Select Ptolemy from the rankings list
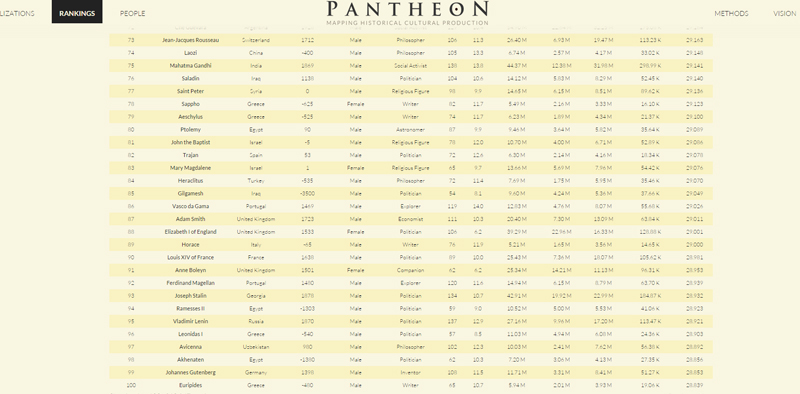This screenshot has height=394, width=800. pyautogui.click(x=190, y=130)
